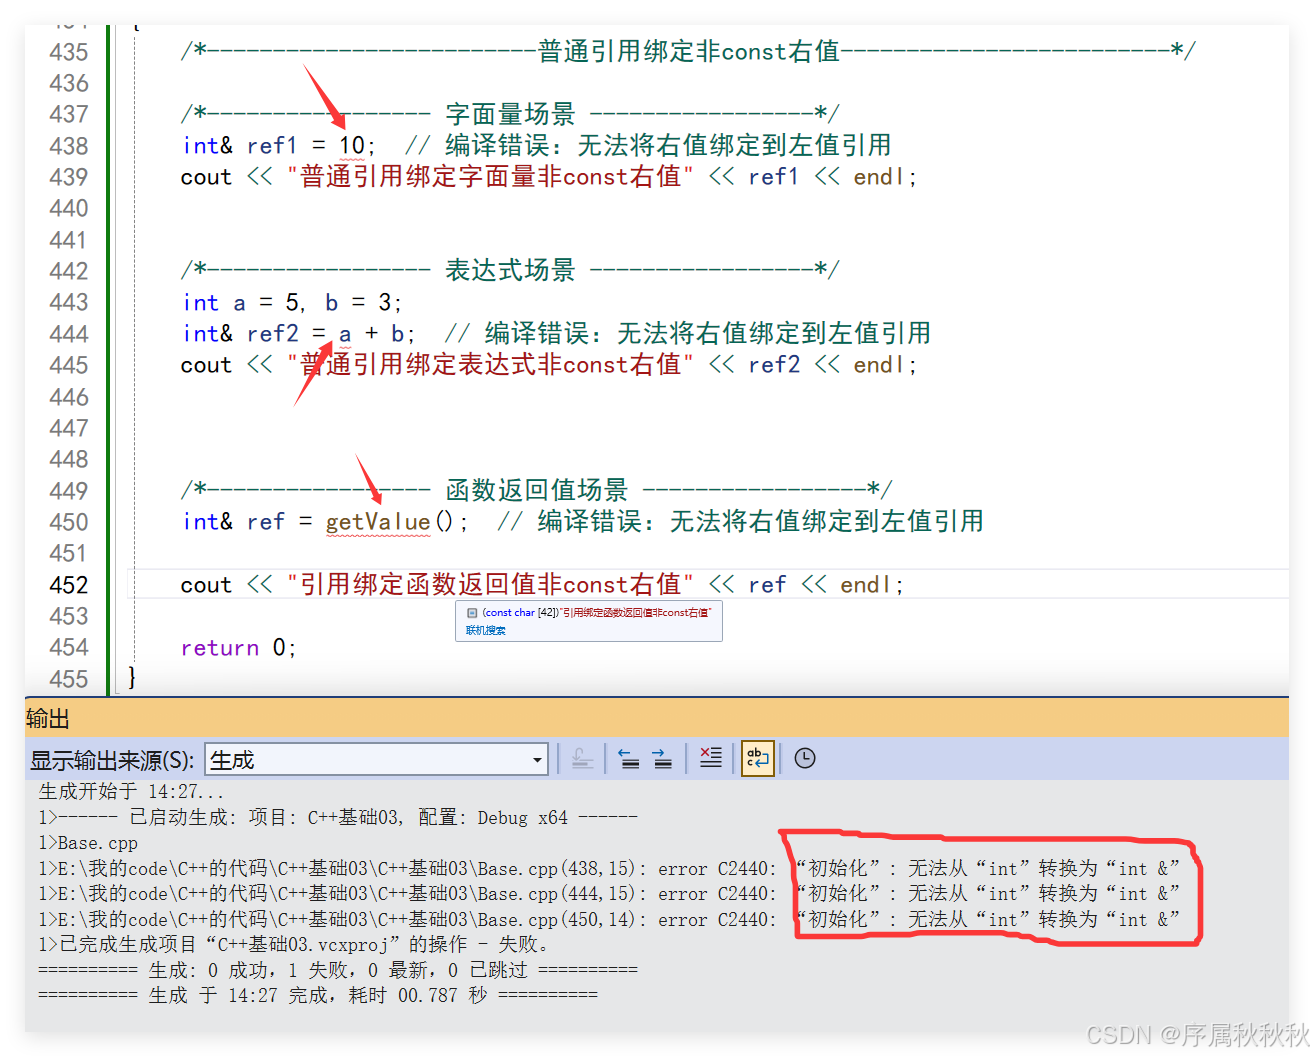Image resolution: width=1314 pixels, height=1057 pixels.
Task: Click endl on line 439
Action: coord(880,177)
